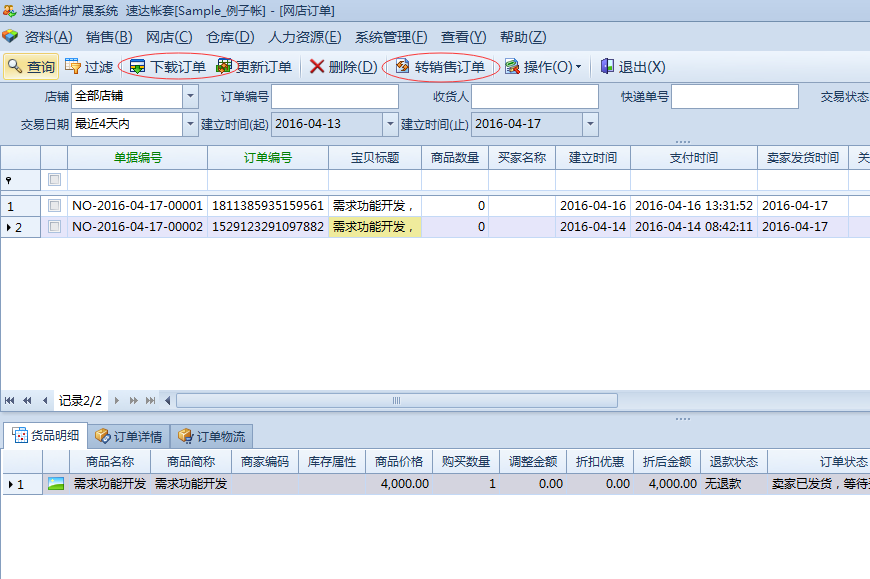Check the box for order row 1
The width and height of the screenshot is (870, 579).
point(54,206)
